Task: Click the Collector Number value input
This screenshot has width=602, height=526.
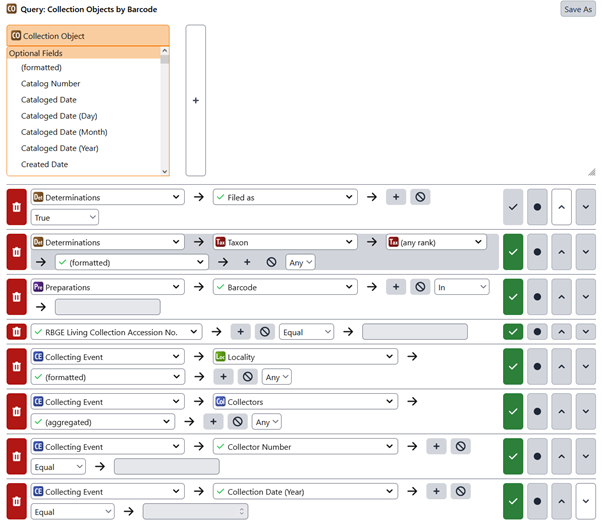Action: coord(167,466)
